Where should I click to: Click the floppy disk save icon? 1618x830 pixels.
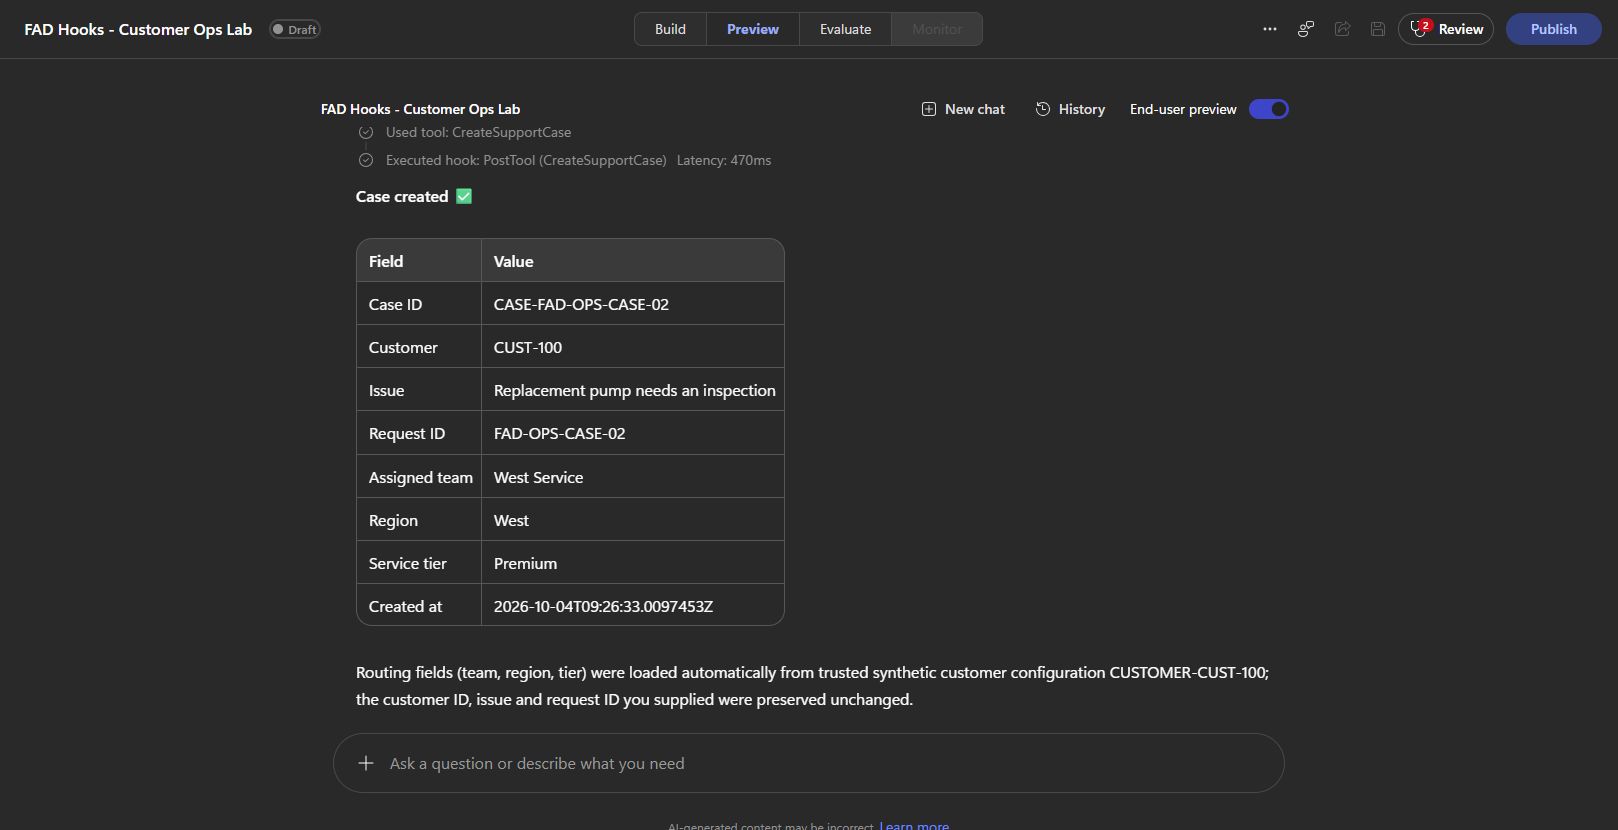(x=1378, y=29)
